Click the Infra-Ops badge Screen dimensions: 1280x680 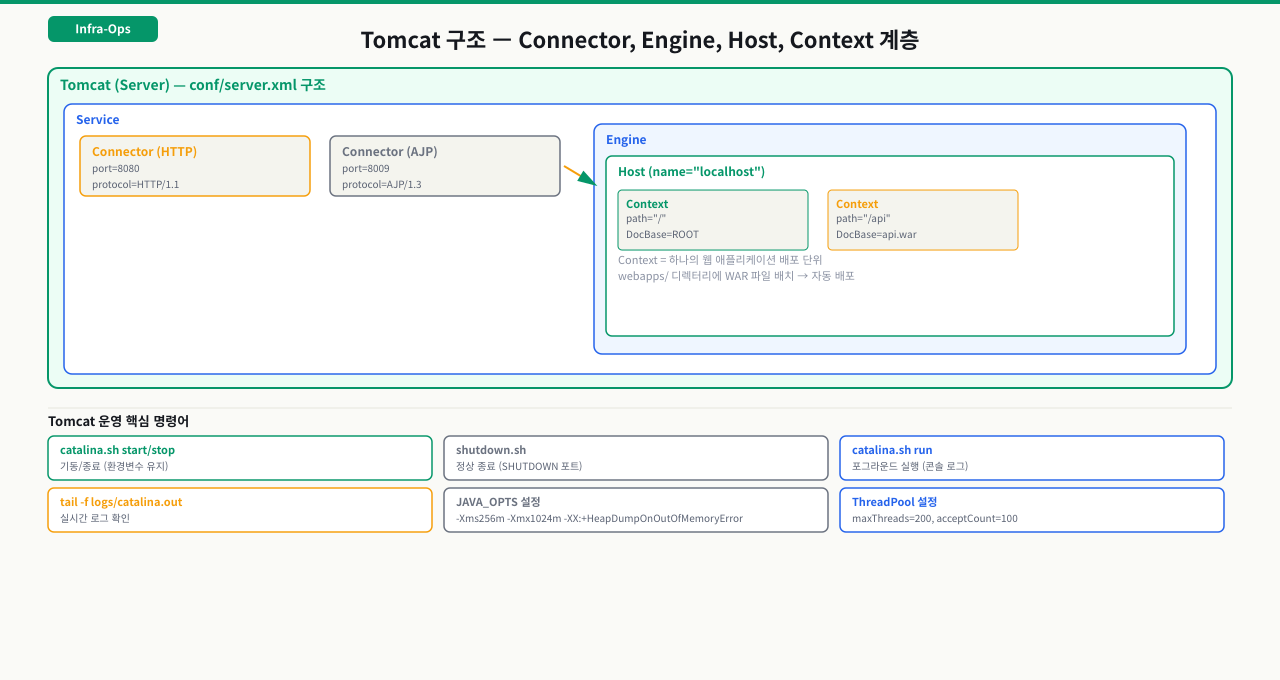(x=103, y=29)
